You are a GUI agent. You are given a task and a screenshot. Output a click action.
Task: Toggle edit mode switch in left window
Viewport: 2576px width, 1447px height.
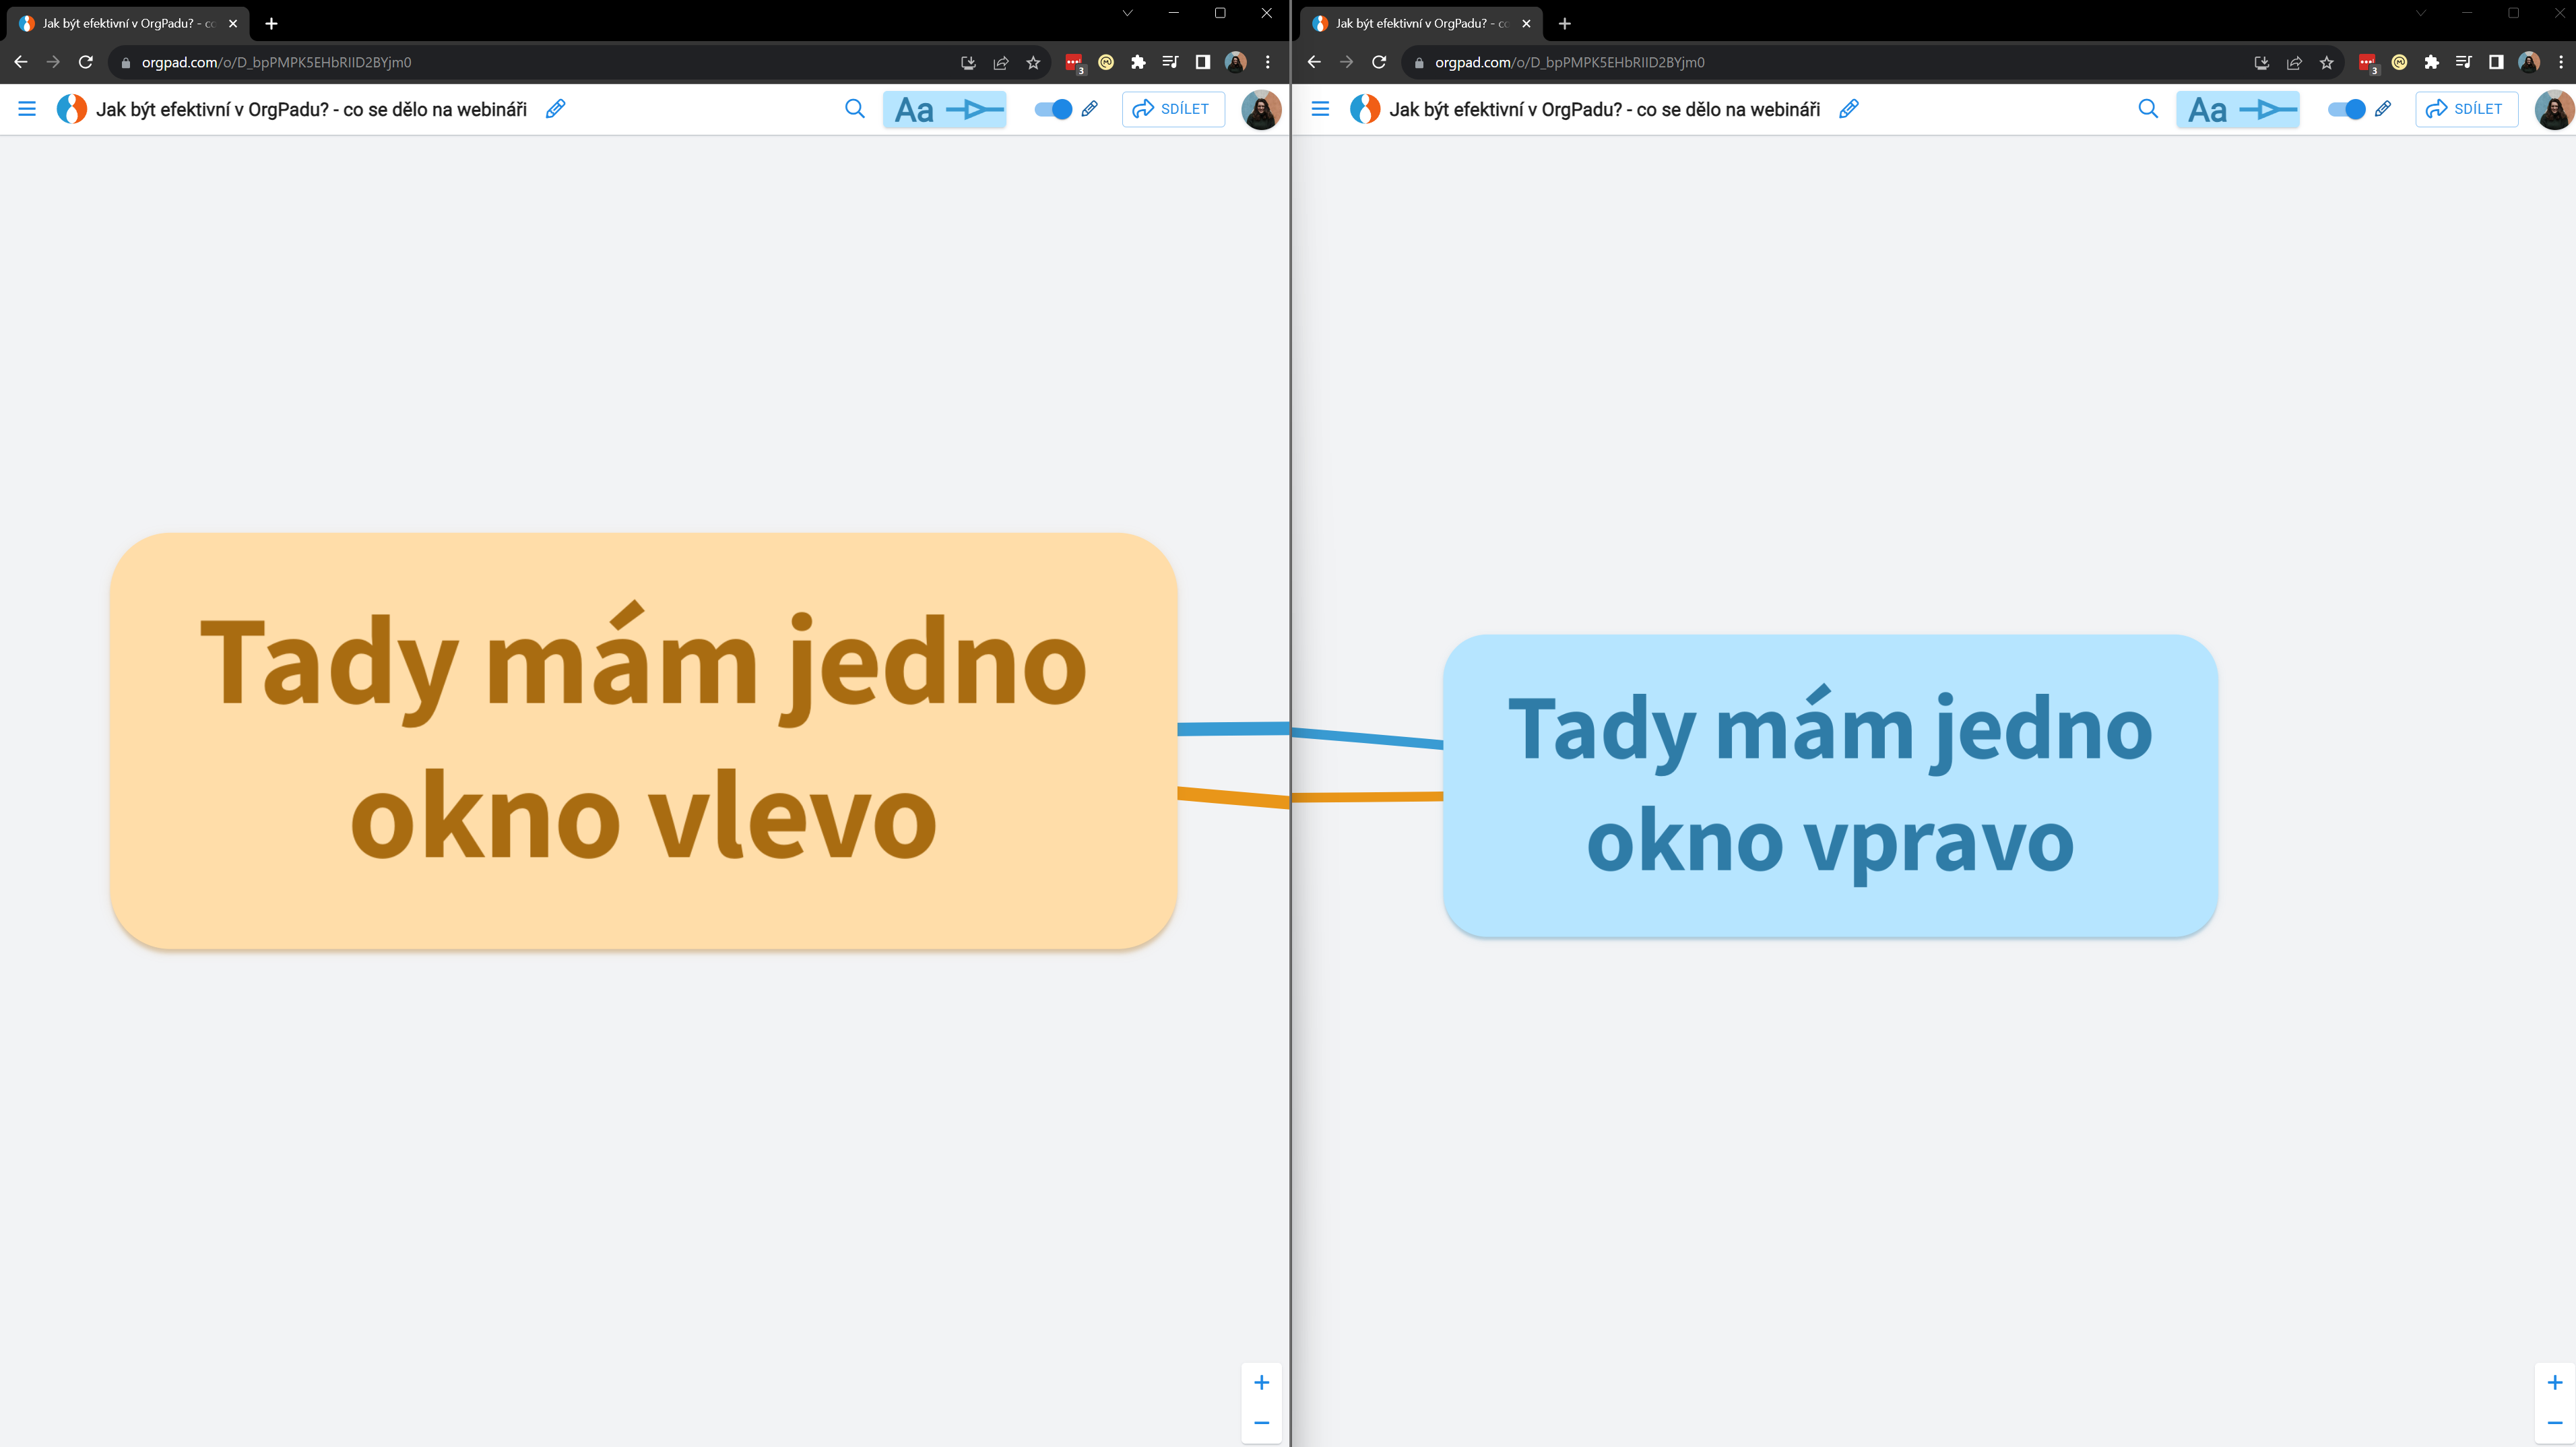click(x=1053, y=109)
